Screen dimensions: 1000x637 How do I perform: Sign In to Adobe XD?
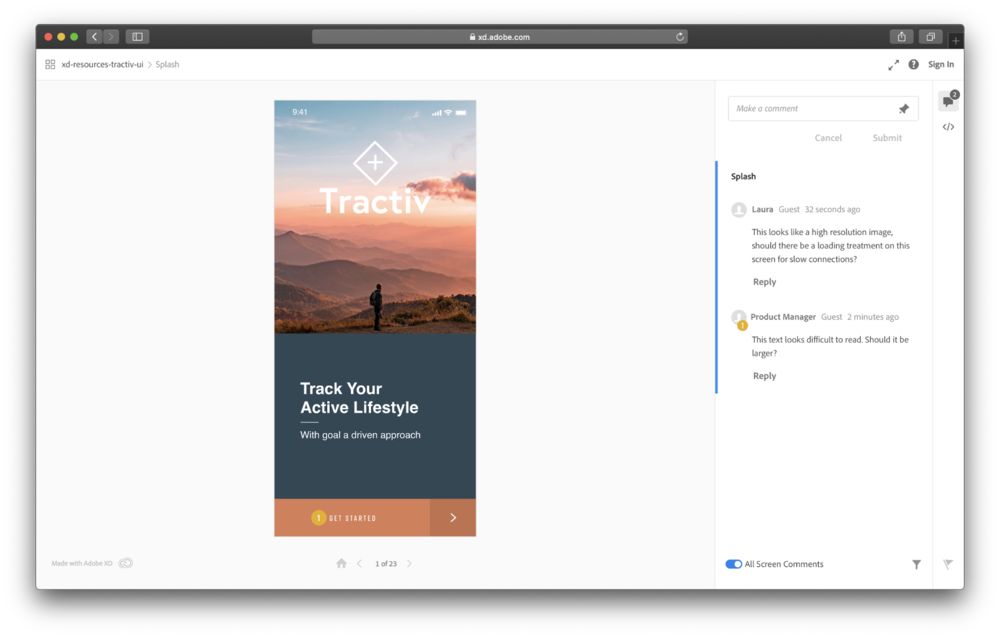click(x=940, y=64)
